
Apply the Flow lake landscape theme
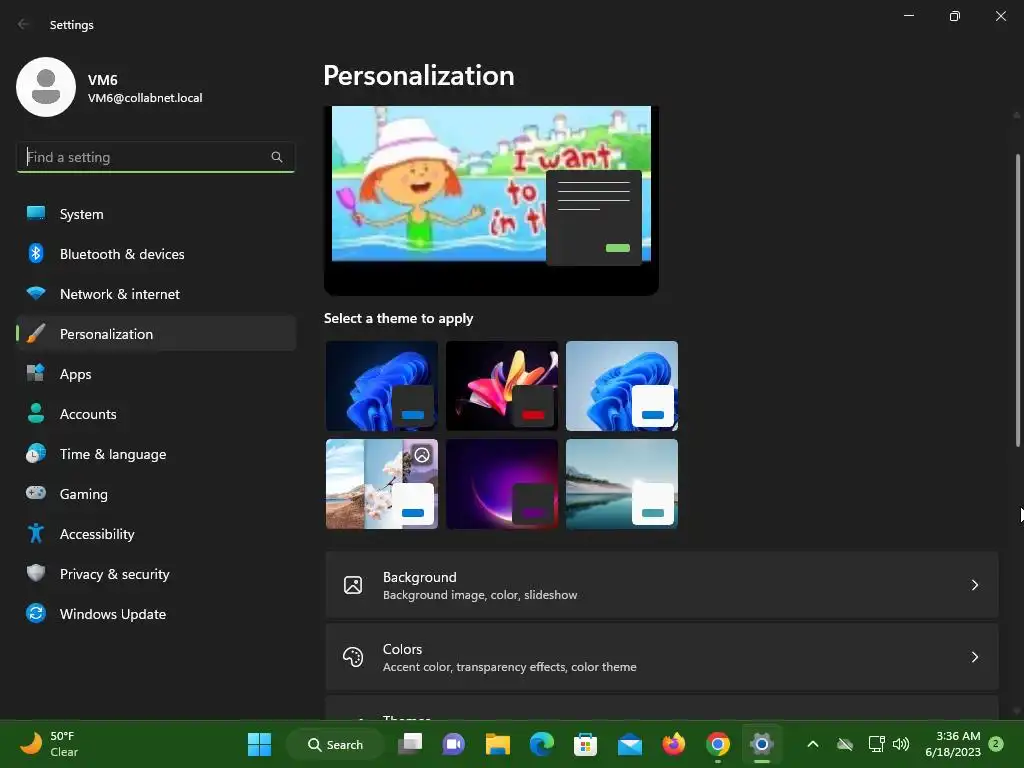click(622, 484)
